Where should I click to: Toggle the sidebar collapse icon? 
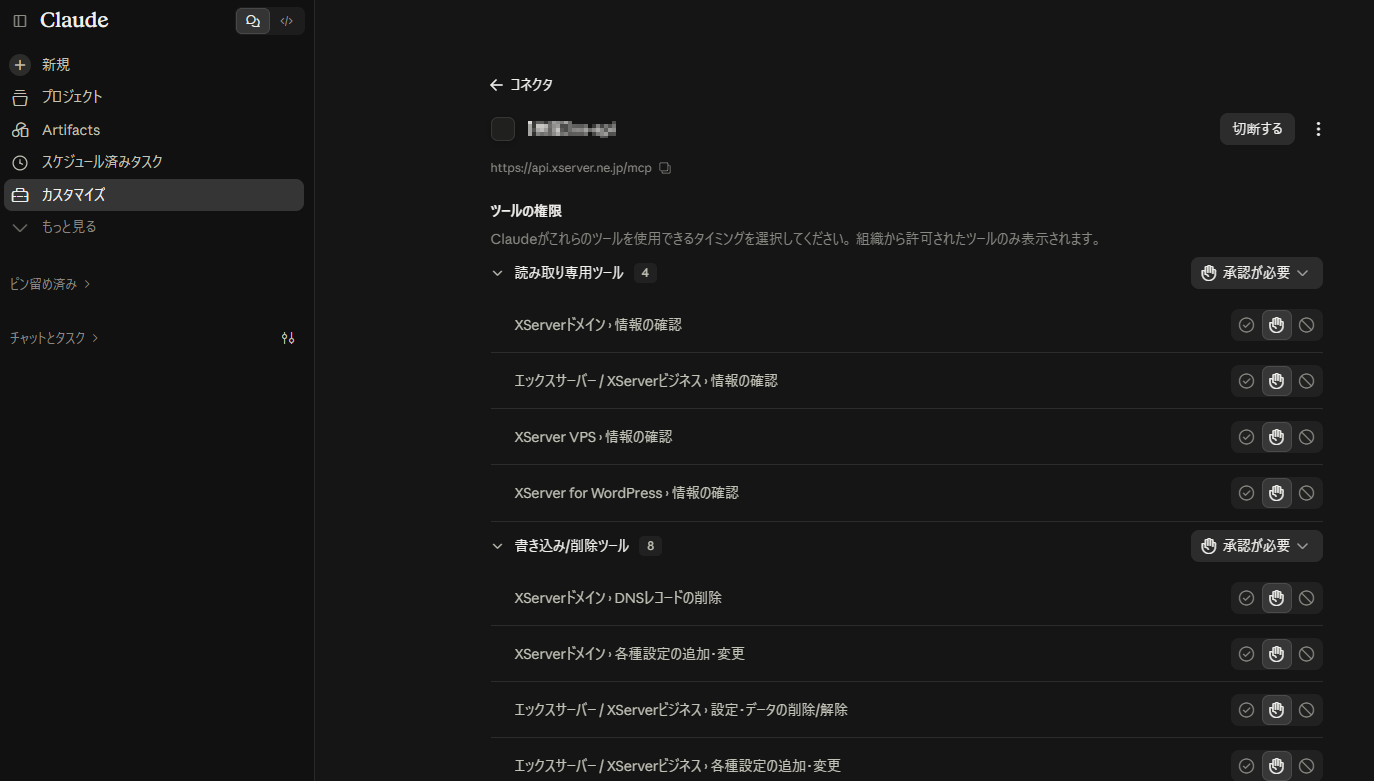point(20,21)
